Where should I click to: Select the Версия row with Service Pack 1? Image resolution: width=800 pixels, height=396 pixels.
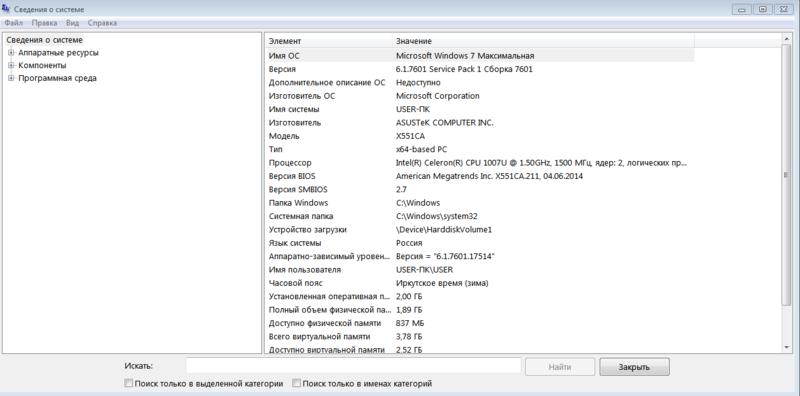(480, 69)
